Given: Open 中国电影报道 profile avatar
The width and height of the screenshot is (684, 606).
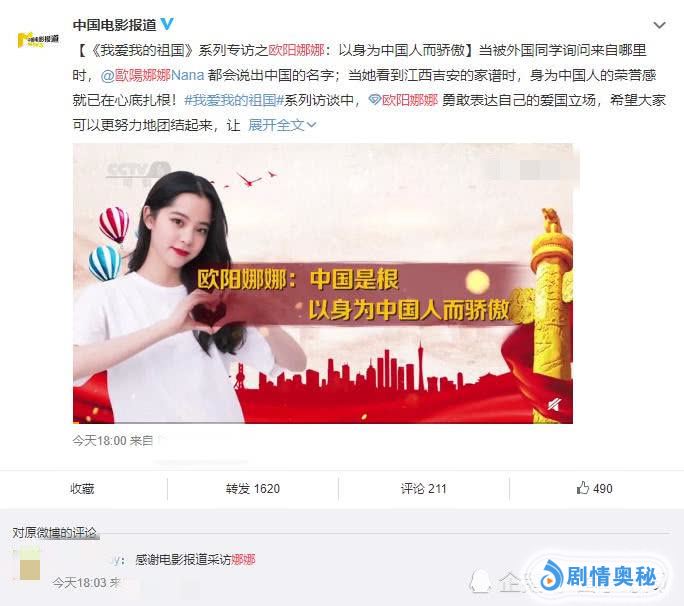Looking at the screenshot, I should (x=38, y=40).
